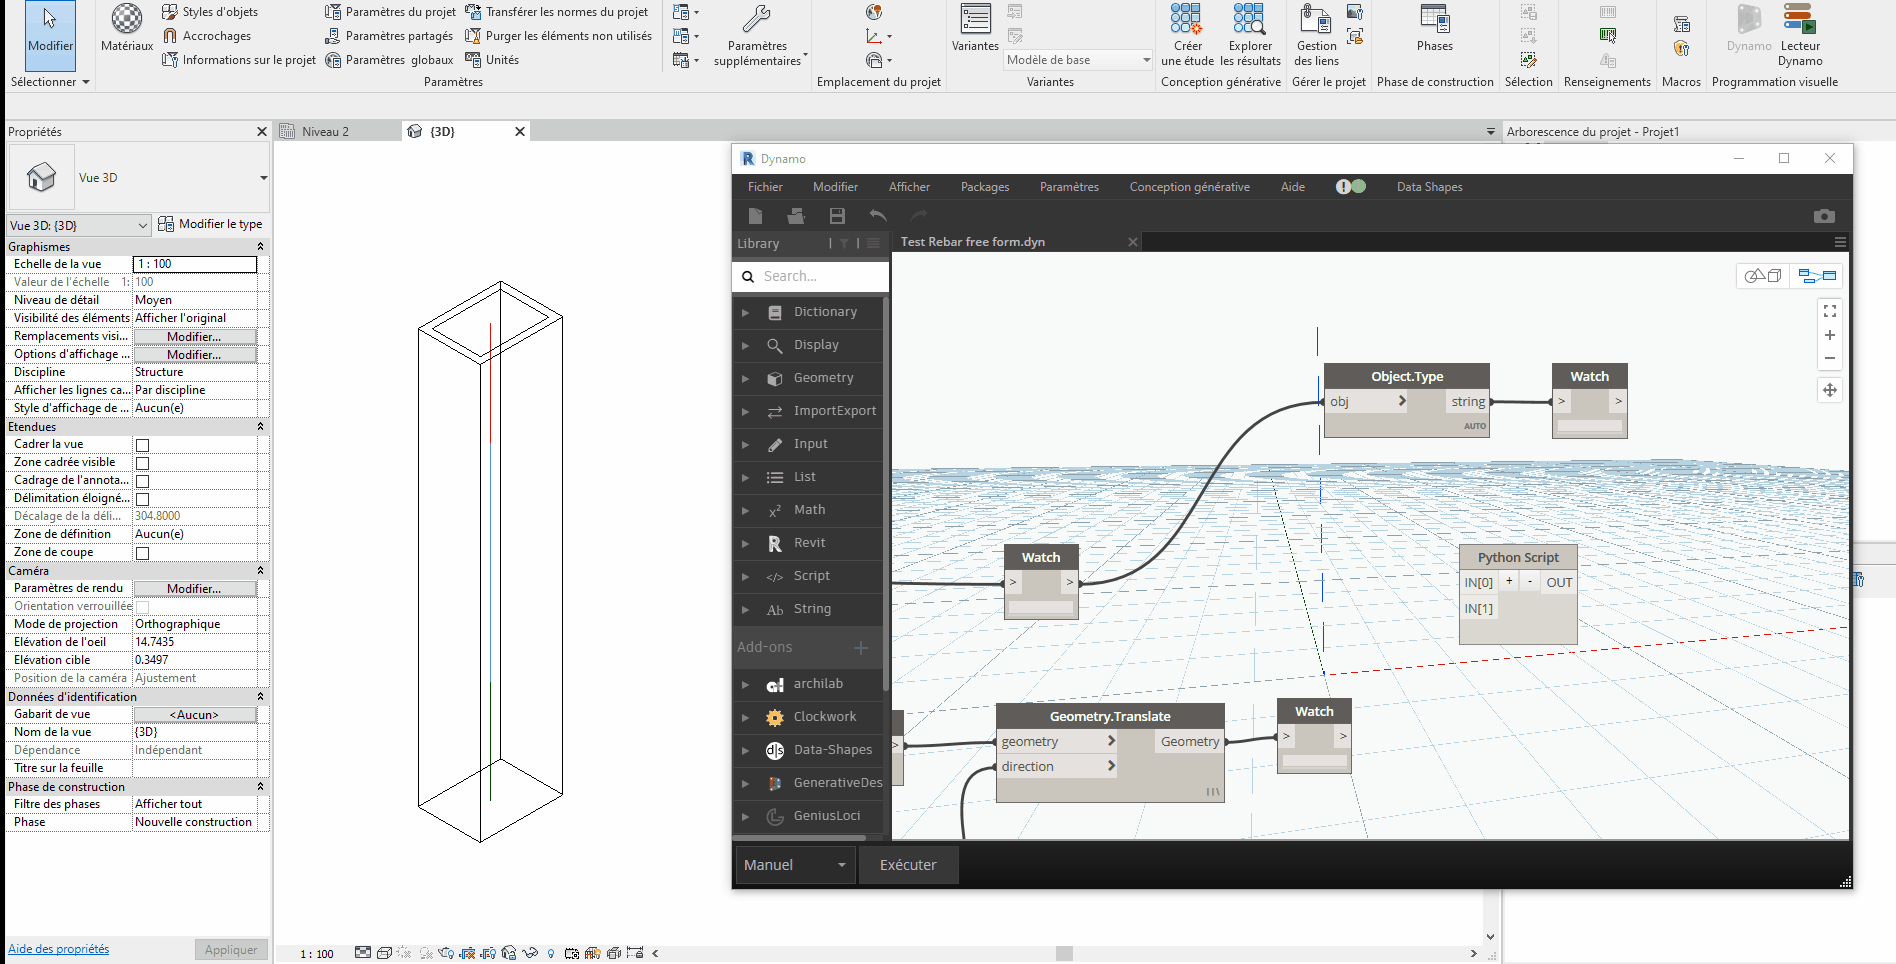Click the new file icon in Dynamo

click(x=756, y=216)
